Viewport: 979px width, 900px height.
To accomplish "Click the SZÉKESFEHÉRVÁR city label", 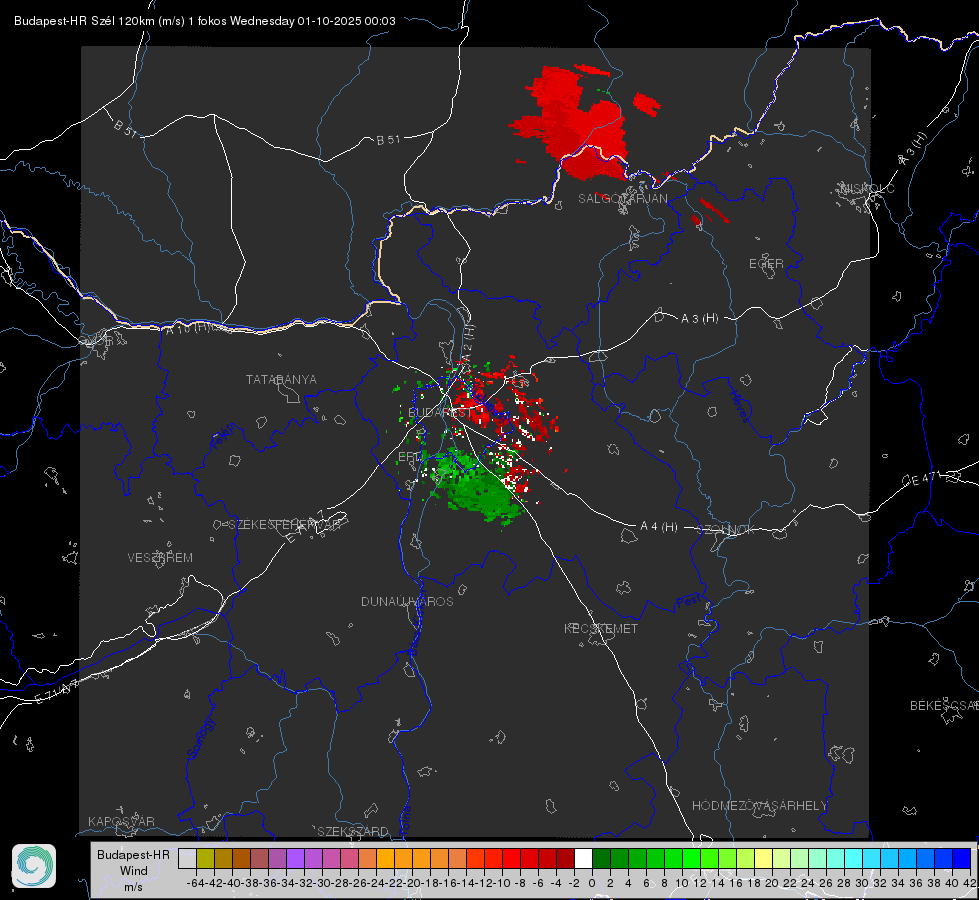I will pyautogui.click(x=284, y=525).
